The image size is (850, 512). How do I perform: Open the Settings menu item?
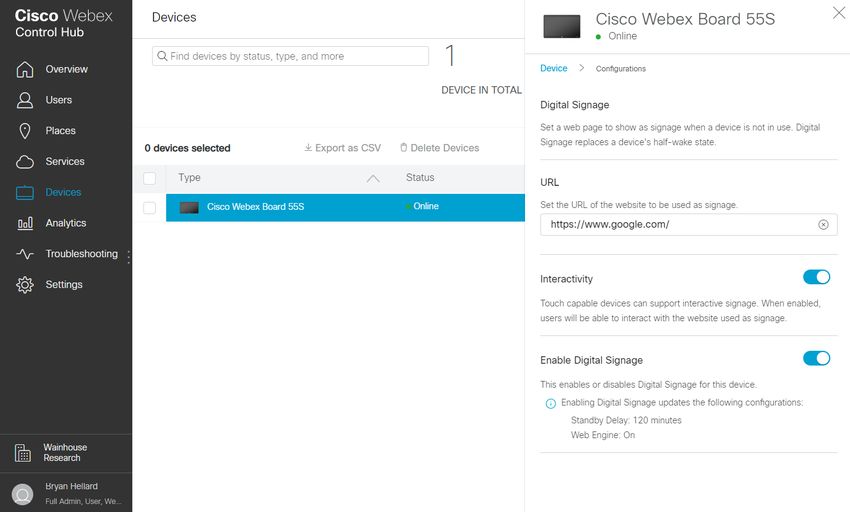coord(64,285)
